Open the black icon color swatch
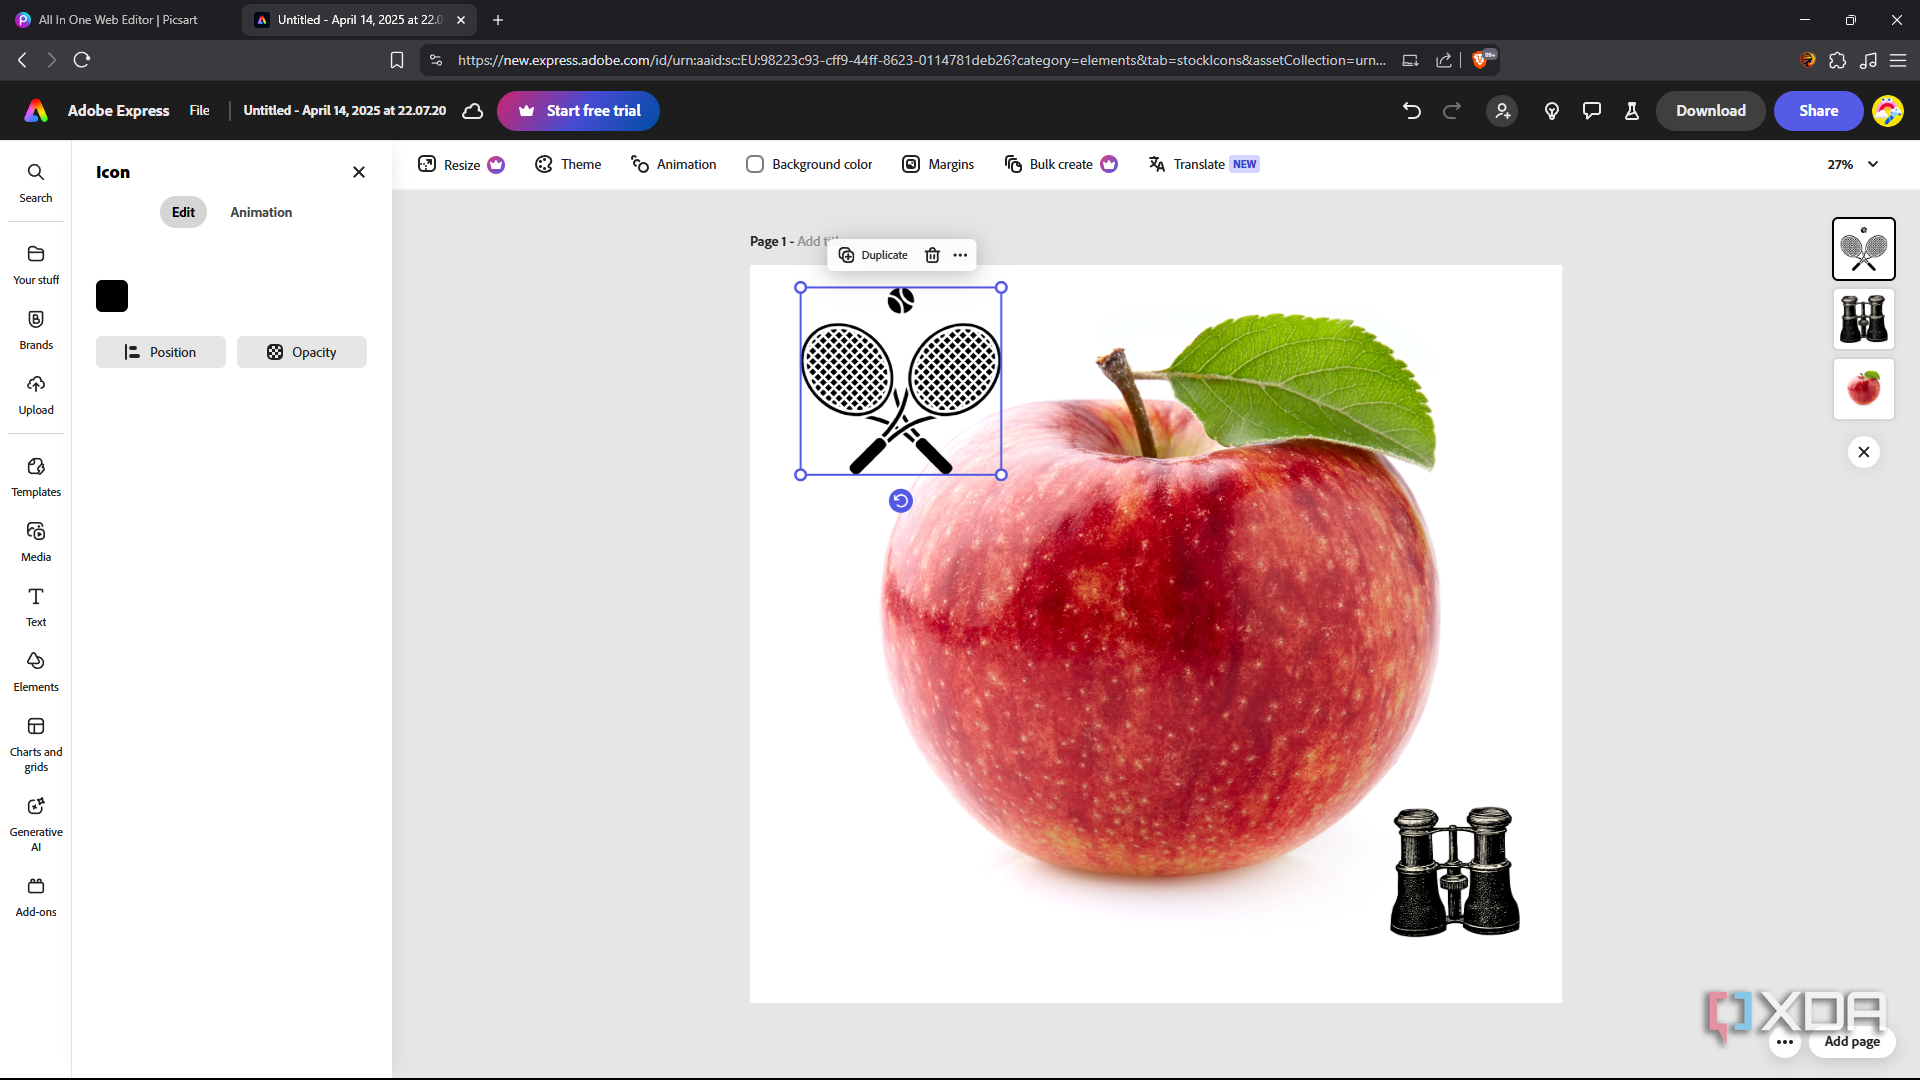The height and width of the screenshot is (1080, 1920). point(112,296)
